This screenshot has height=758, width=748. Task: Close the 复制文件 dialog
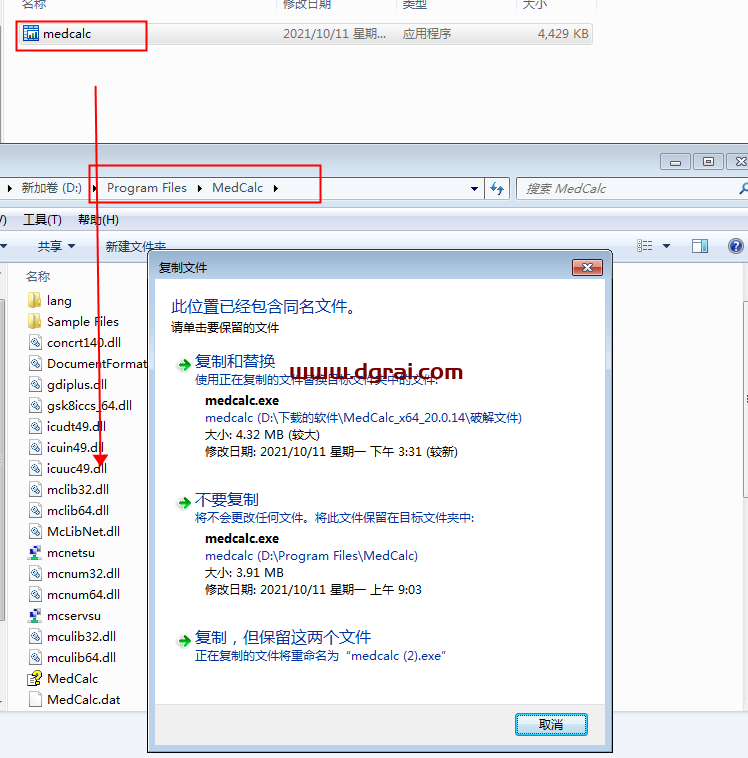click(587, 267)
